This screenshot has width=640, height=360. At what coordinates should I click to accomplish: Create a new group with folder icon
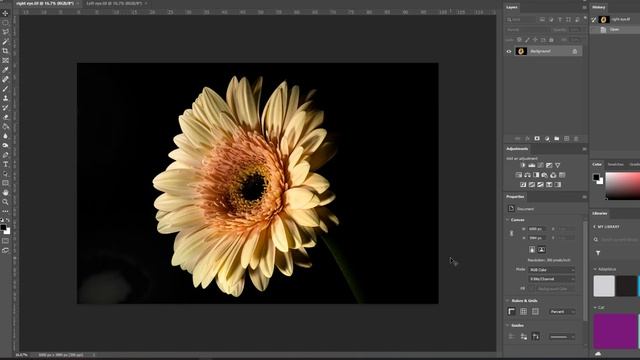pyautogui.click(x=557, y=139)
